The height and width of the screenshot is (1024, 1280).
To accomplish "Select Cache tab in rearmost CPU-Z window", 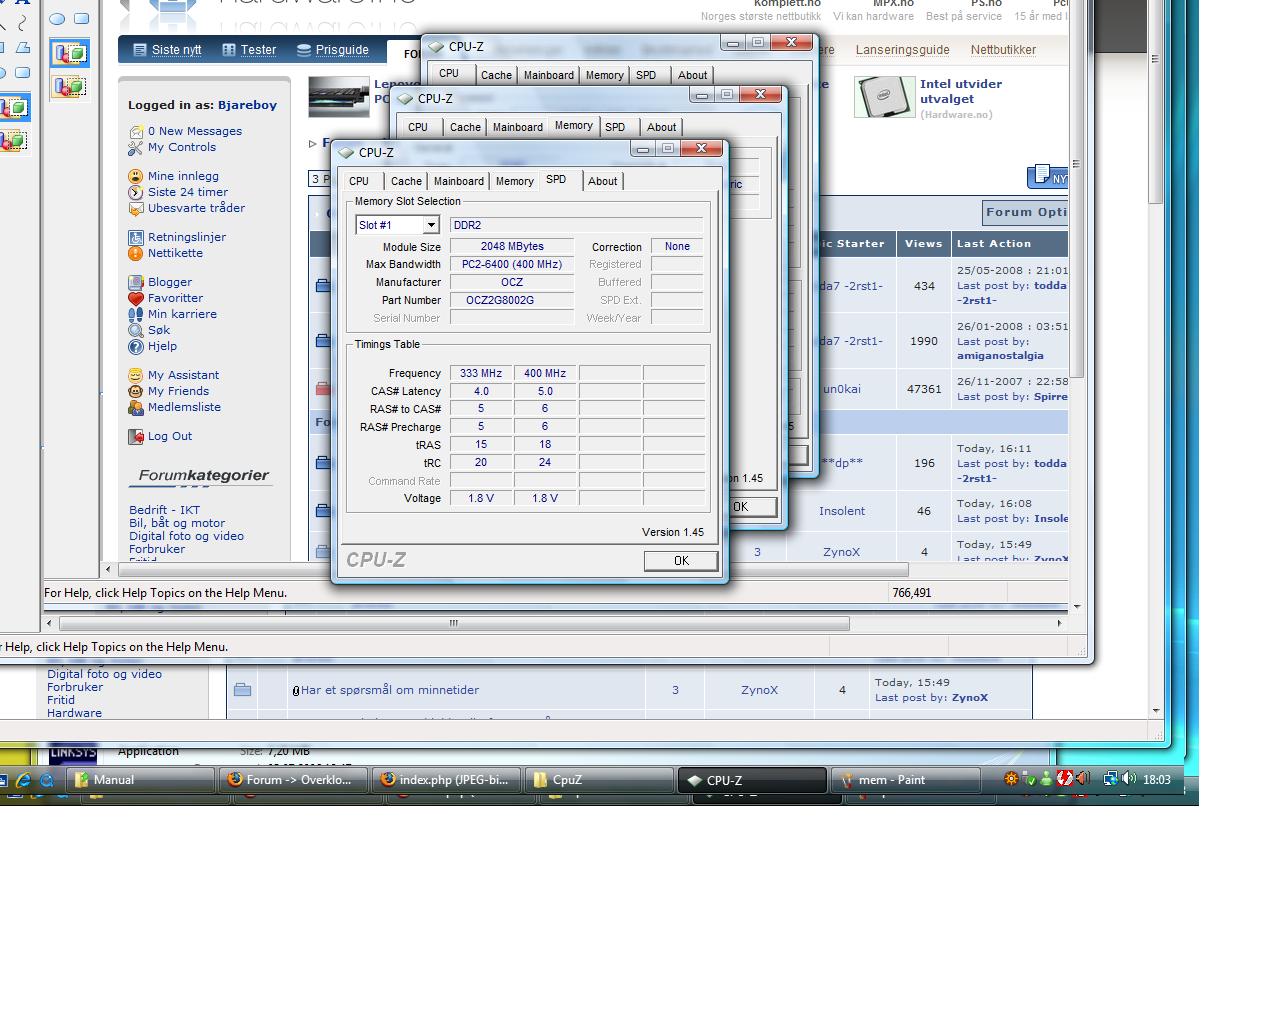I will pyautogui.click(x=496, y=75).
